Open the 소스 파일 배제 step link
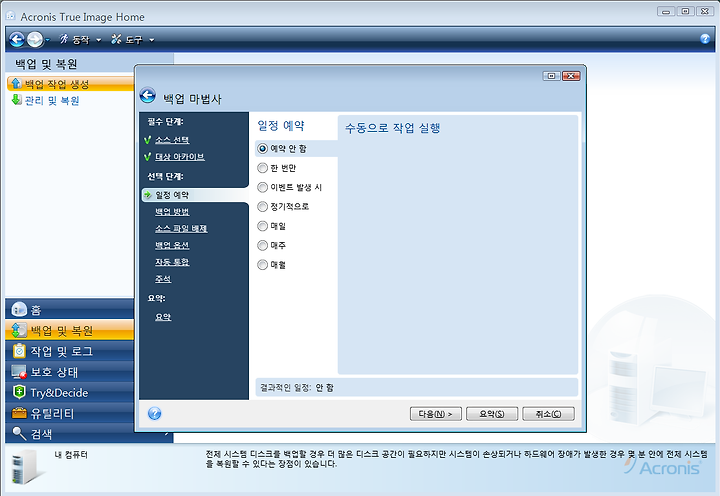Screen dimensions: 720x496 click(181, 229)
